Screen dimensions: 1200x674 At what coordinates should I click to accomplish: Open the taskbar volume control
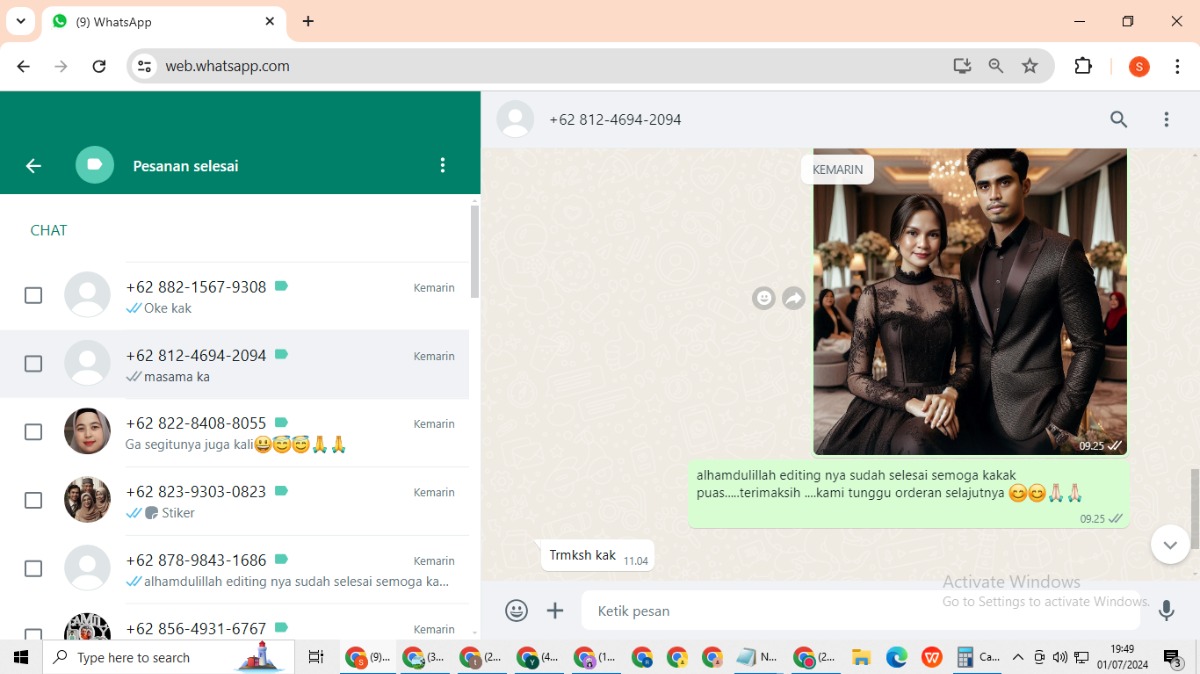(x=1060, y=657)
